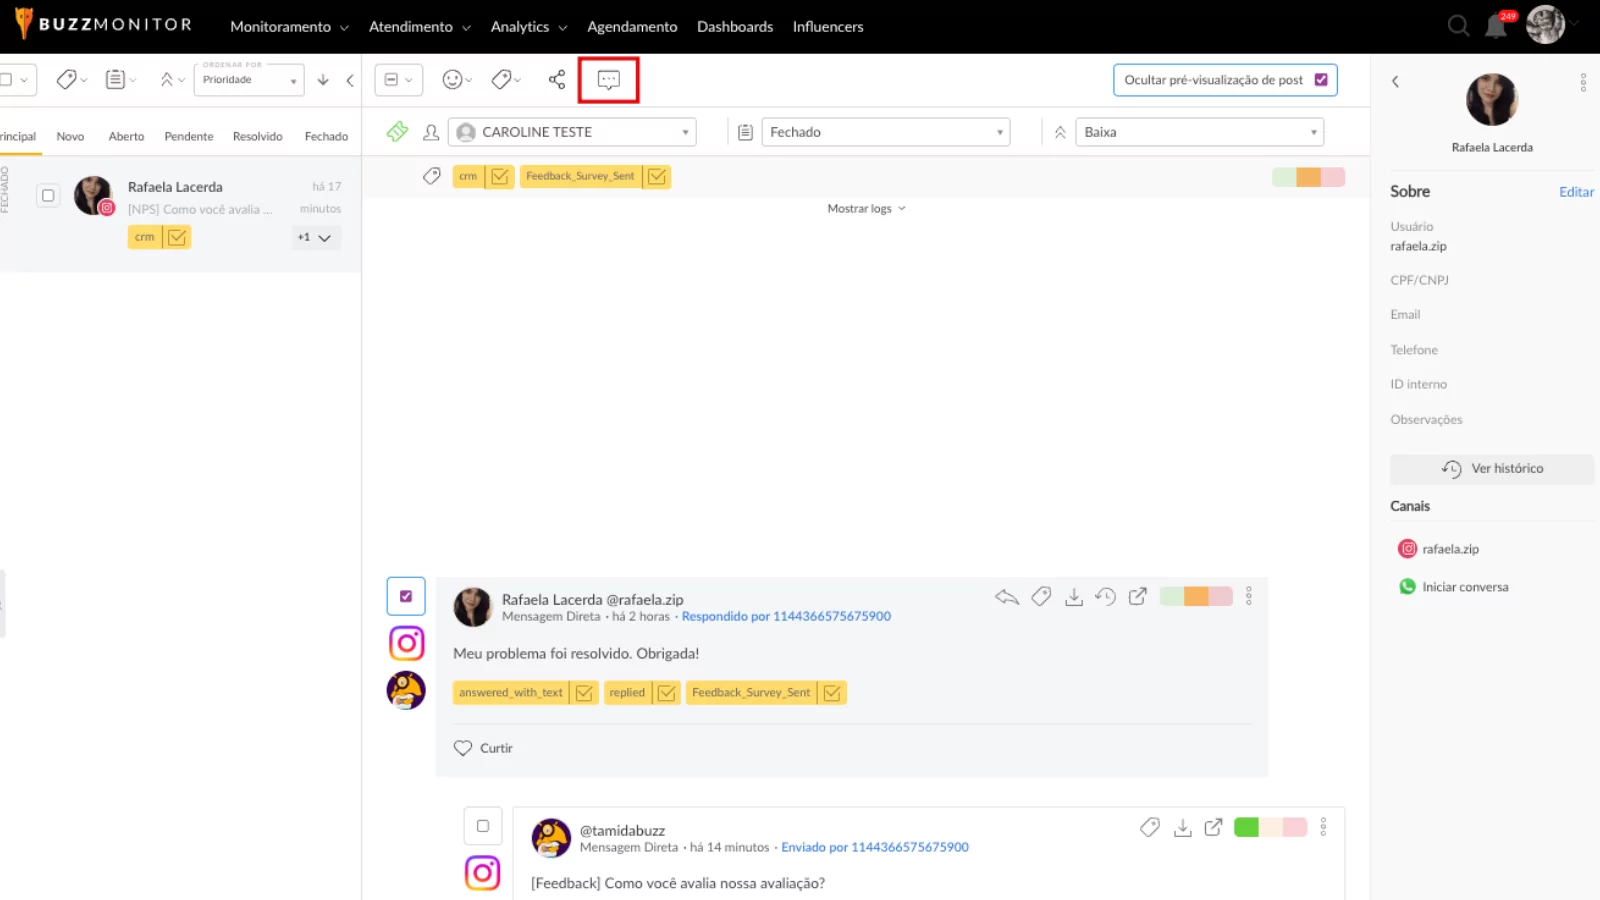Open the Monitoramento menu
The image size is (1600, 900).
coord(289,27)
